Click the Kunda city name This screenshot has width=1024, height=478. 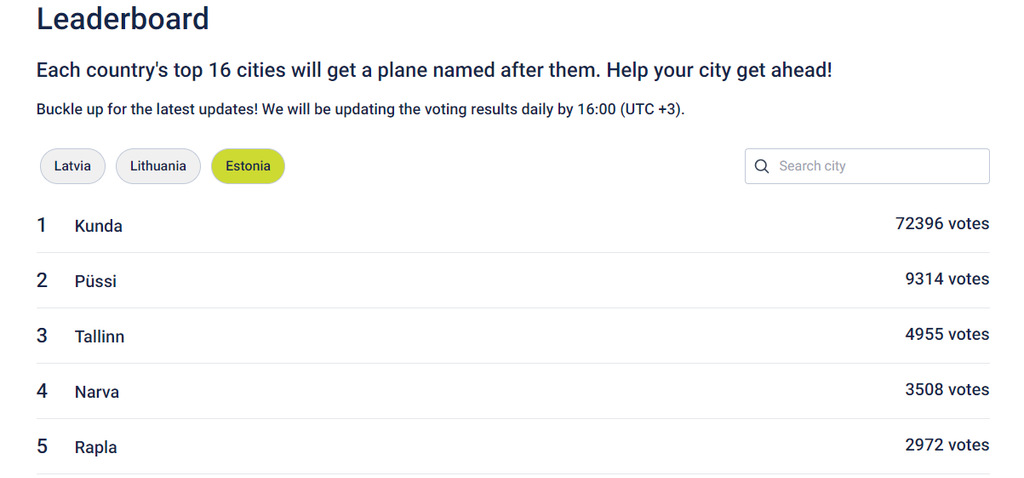coord(98,226)
